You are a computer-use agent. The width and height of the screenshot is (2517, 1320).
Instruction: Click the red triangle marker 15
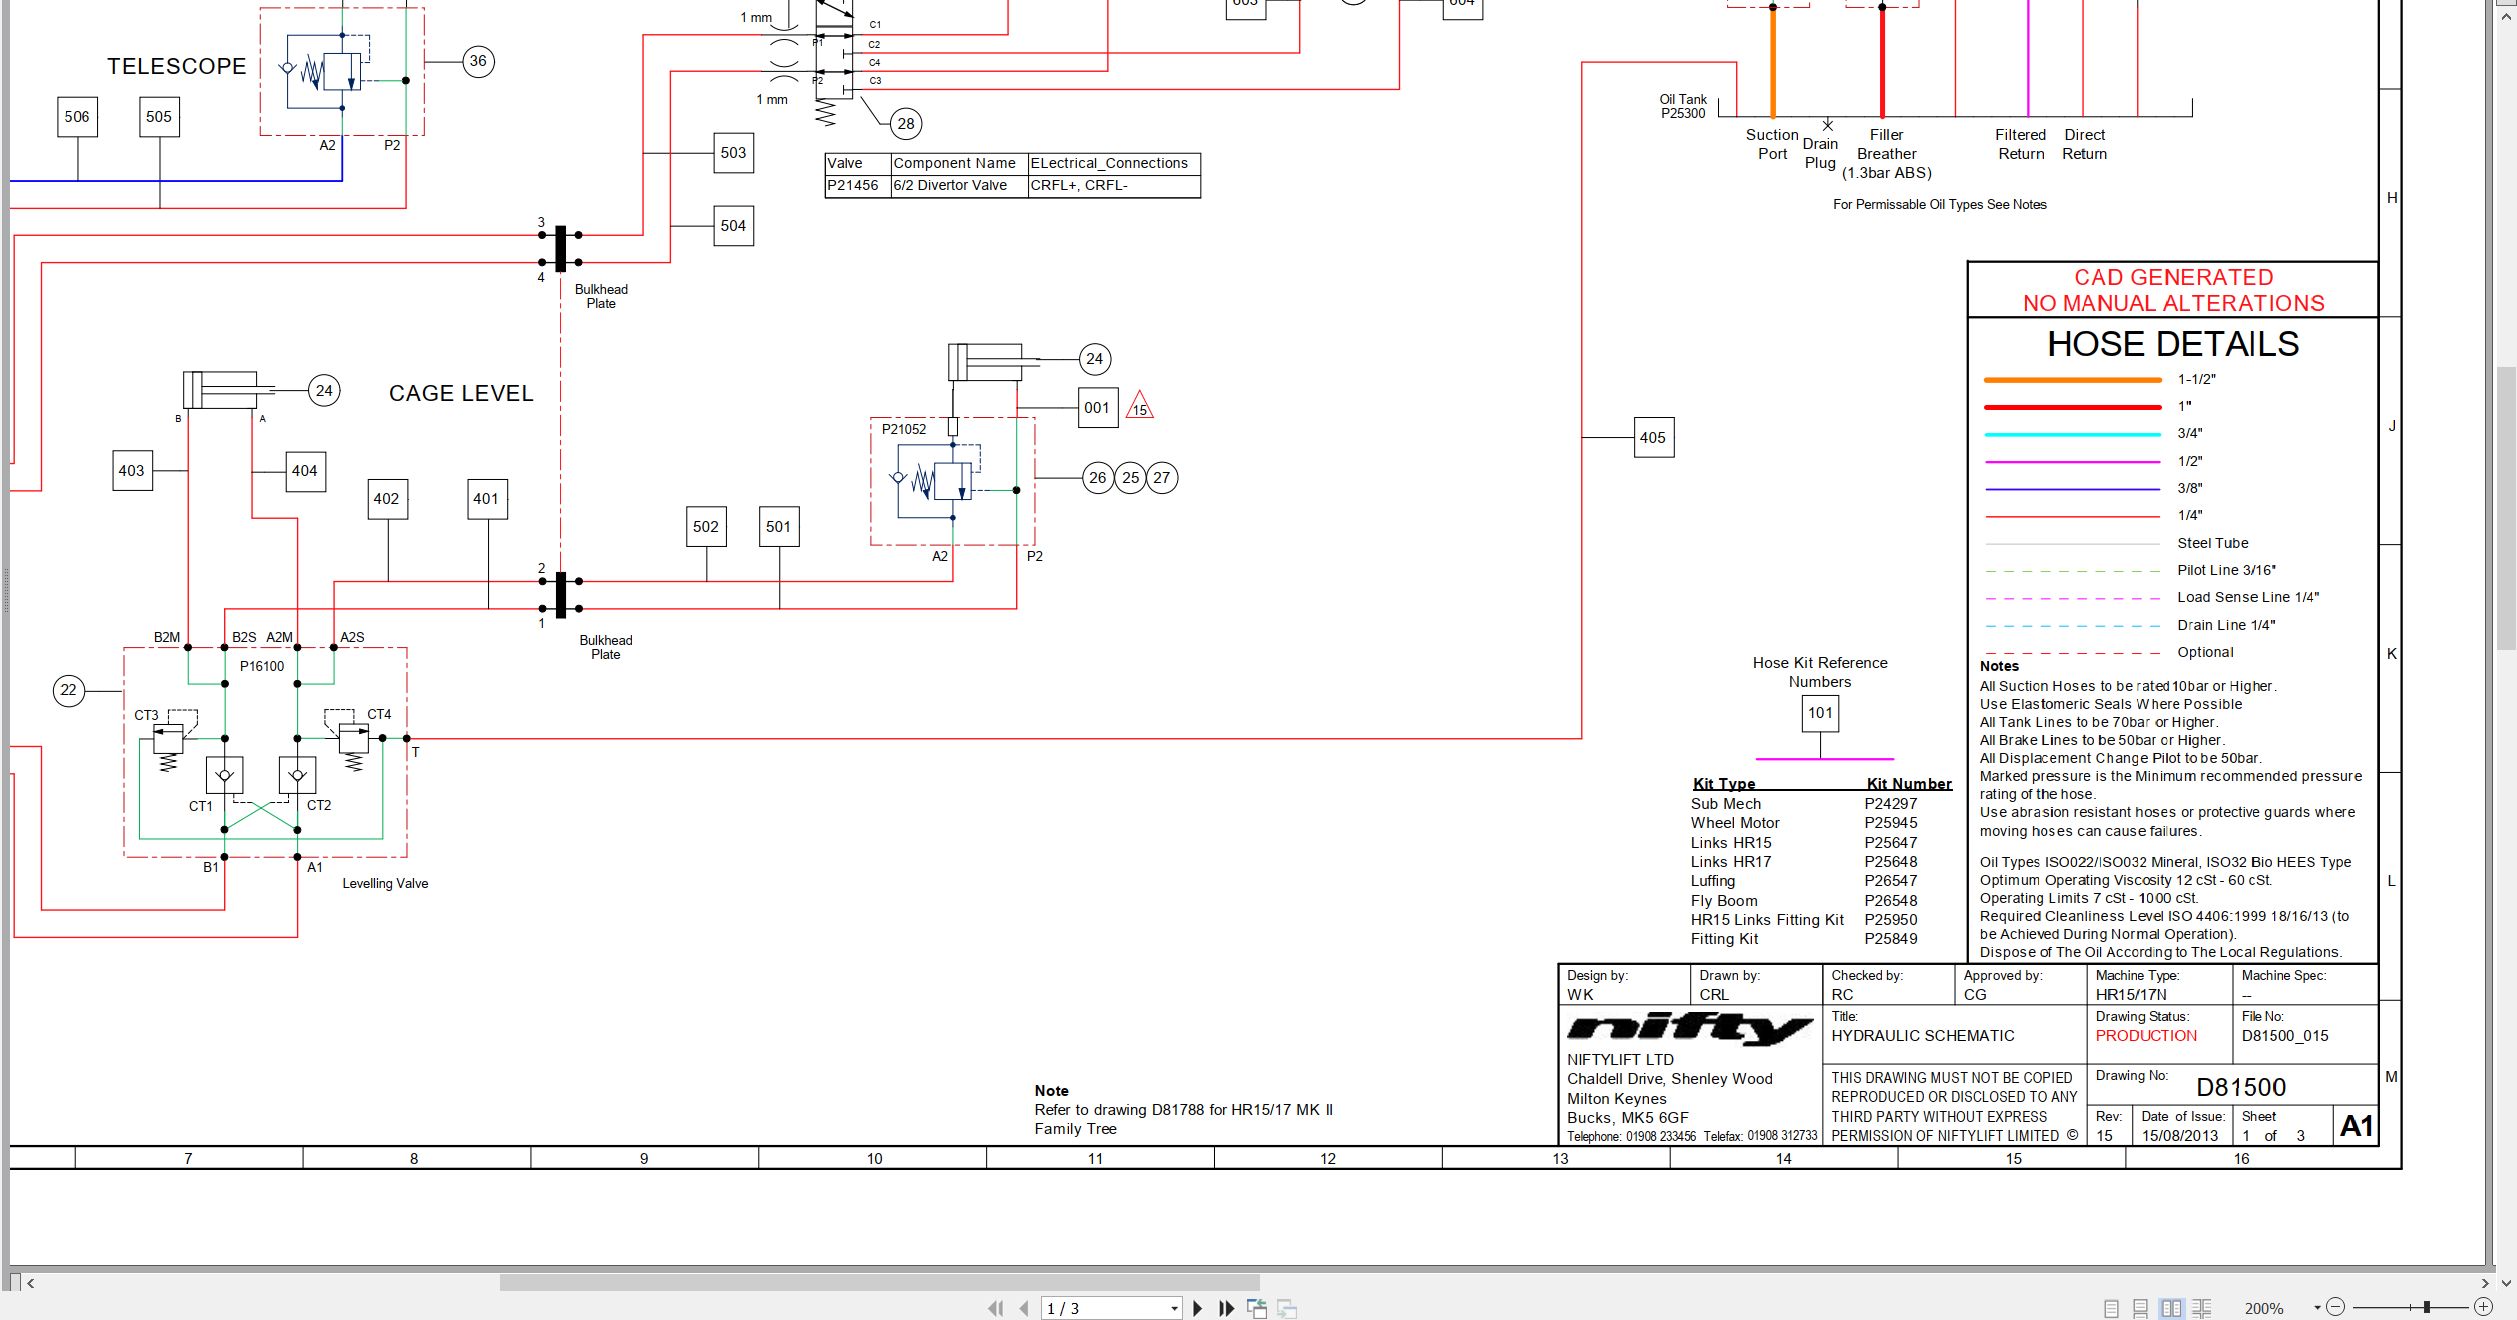1140,406
